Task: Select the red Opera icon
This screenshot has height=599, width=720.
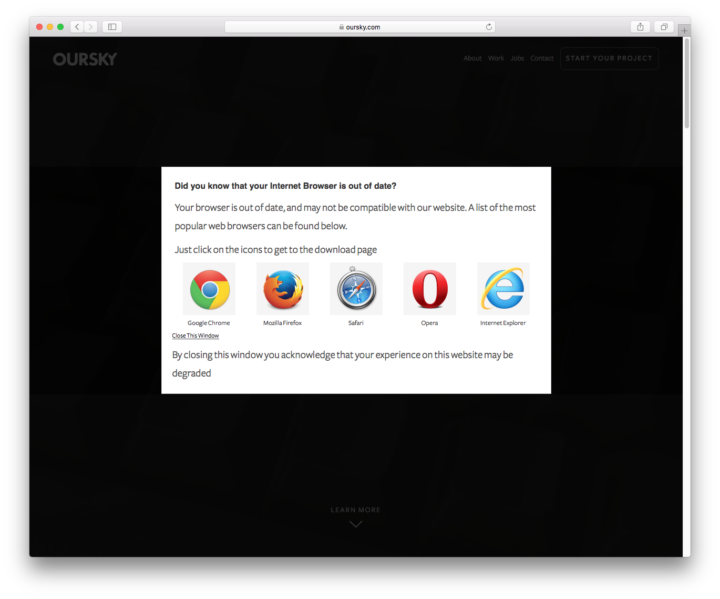Action: (430, 289)
